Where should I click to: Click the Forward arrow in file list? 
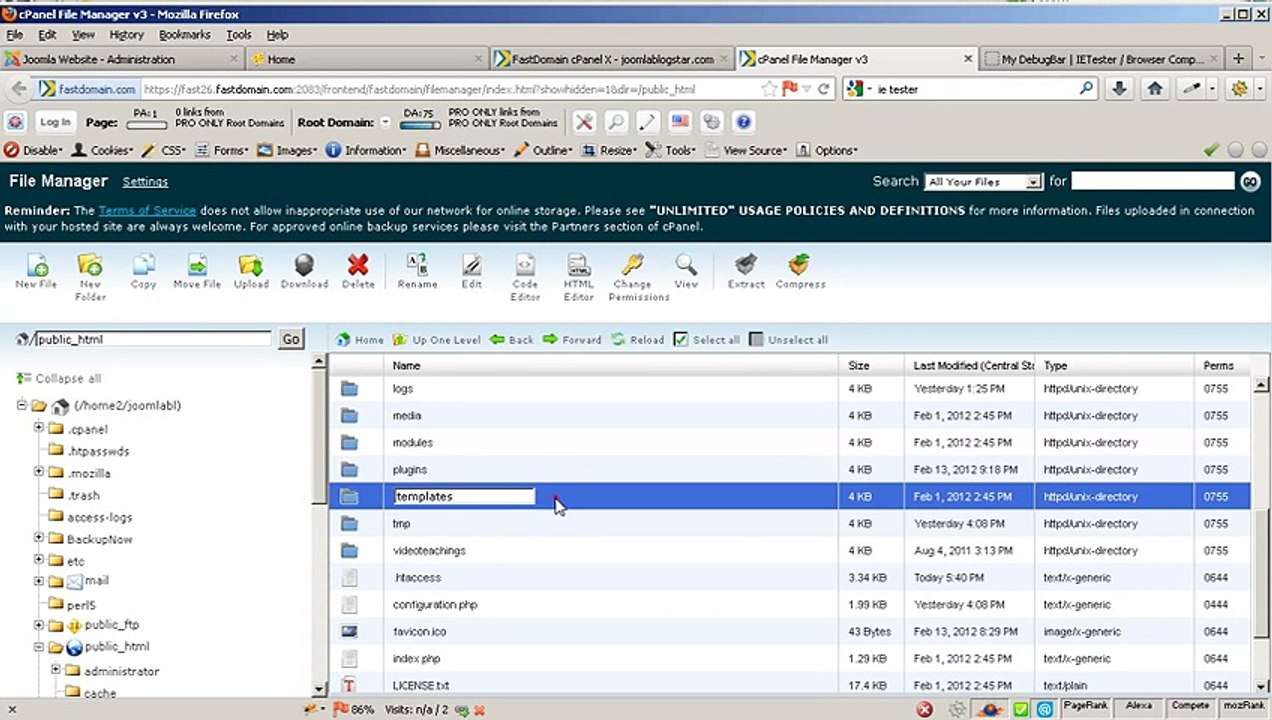550,340
